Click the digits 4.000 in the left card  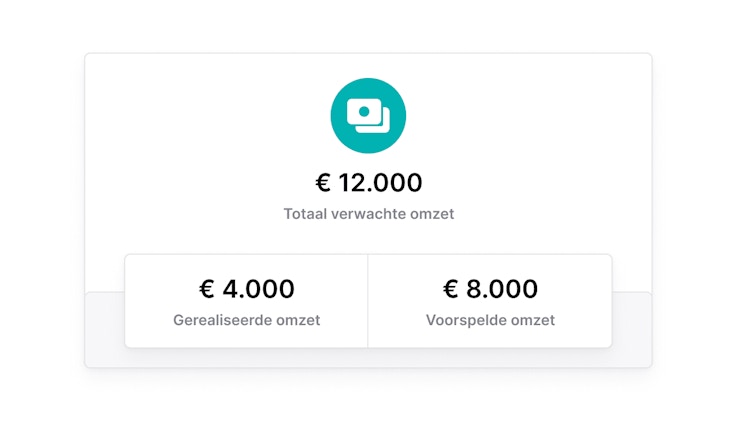[x=258, y=289]
